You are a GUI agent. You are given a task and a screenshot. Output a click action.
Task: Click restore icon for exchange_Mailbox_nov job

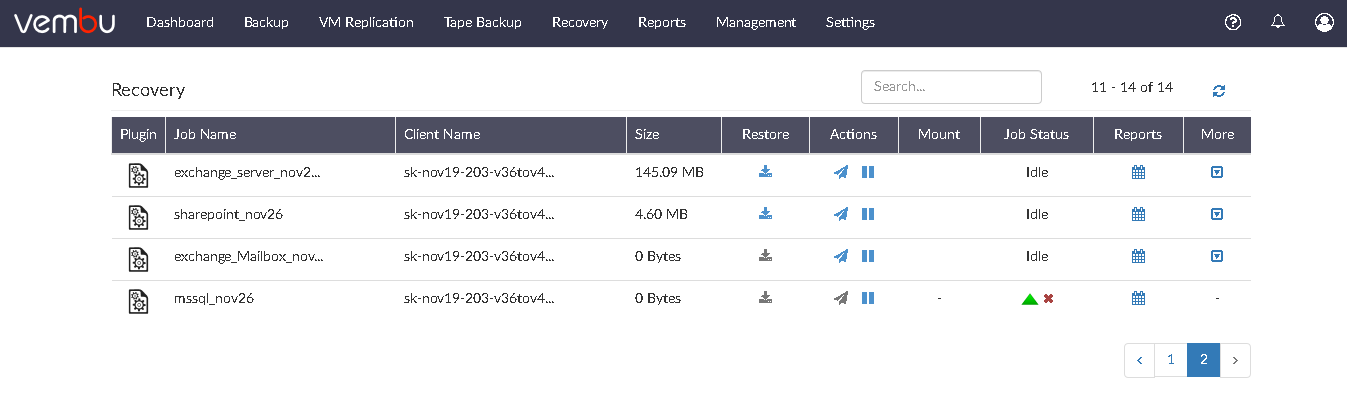[765, 256]
